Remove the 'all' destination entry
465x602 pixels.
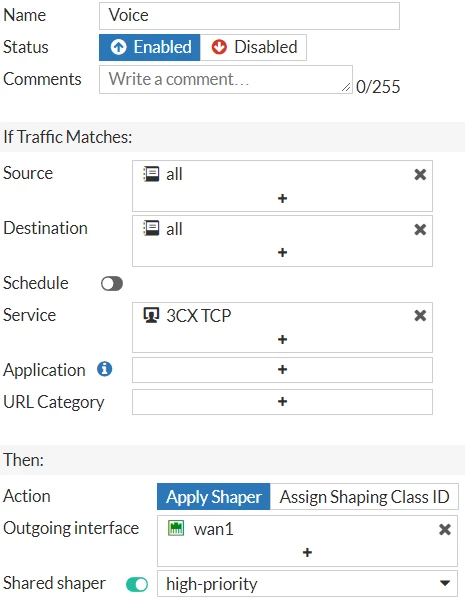(x=420, y=230)
